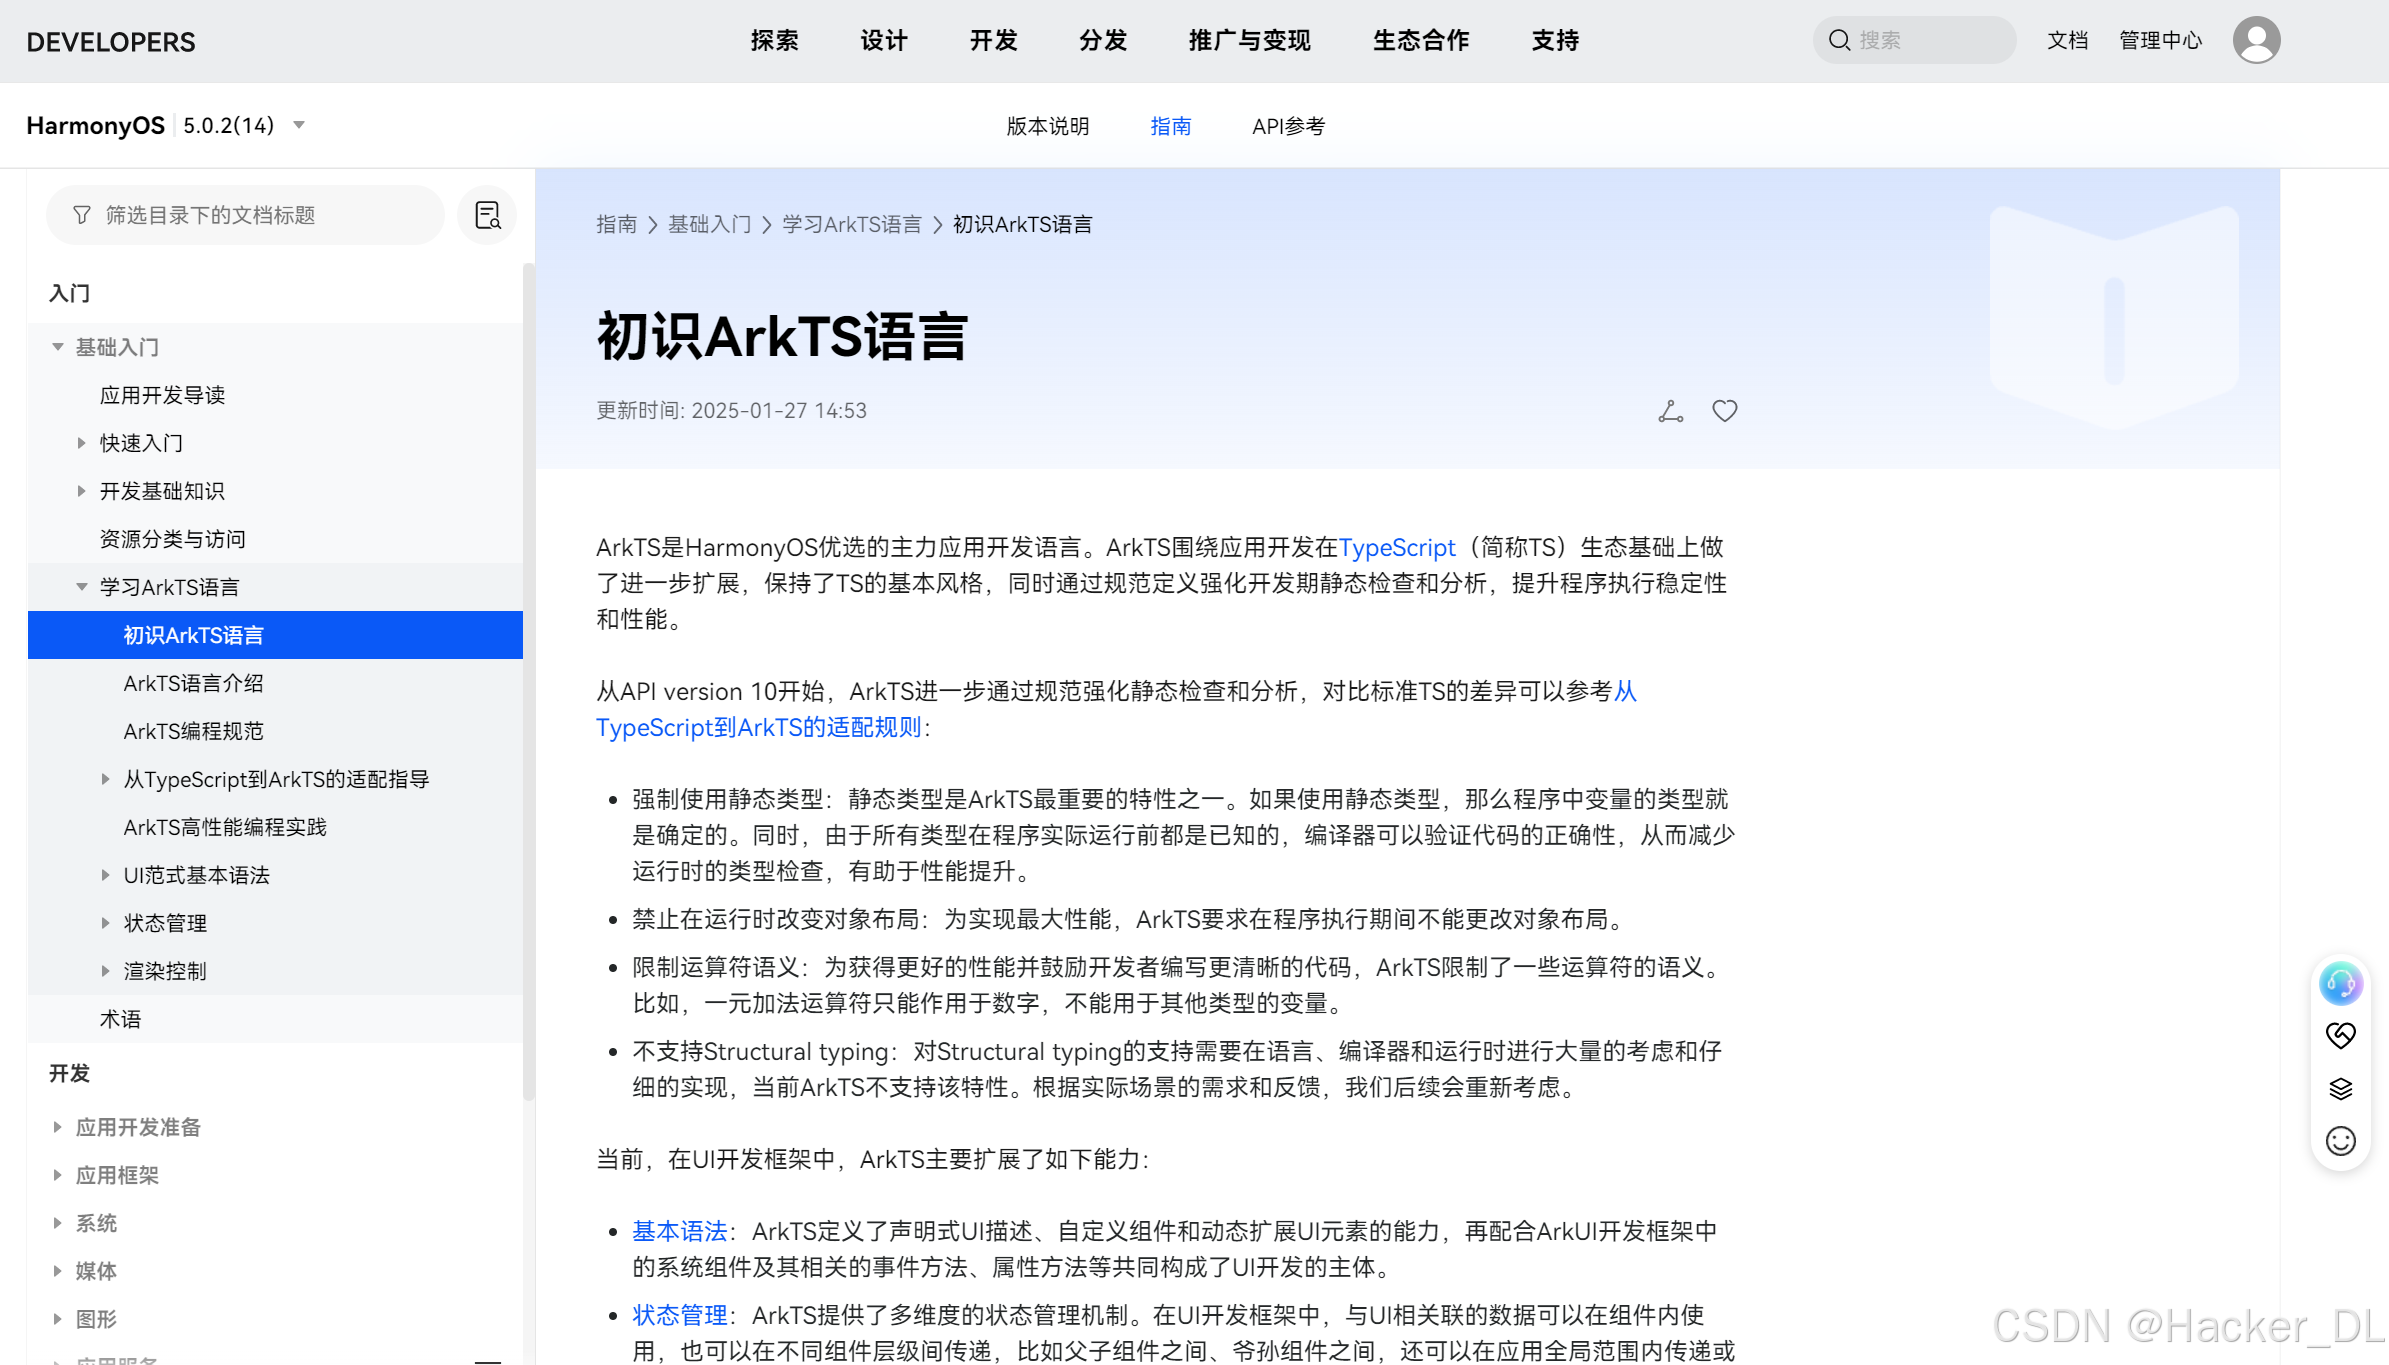
Task: Expand the 应用框架 section
Action: (58, 1175)
